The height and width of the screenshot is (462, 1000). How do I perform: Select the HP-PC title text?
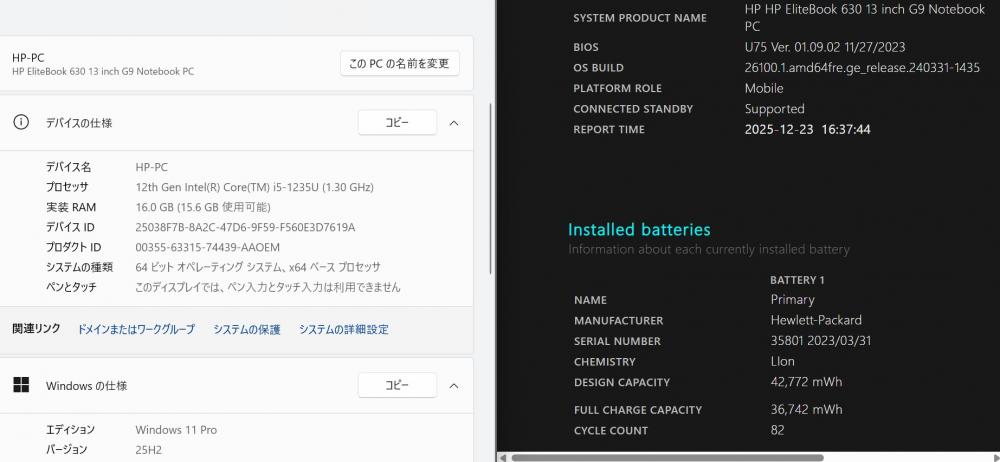(28, 57)
